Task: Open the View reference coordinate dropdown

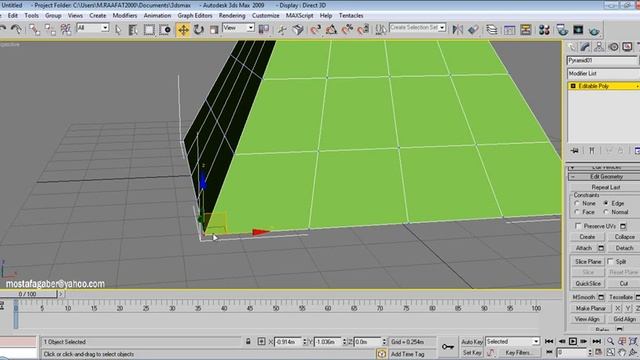Action: coord(238,28)
